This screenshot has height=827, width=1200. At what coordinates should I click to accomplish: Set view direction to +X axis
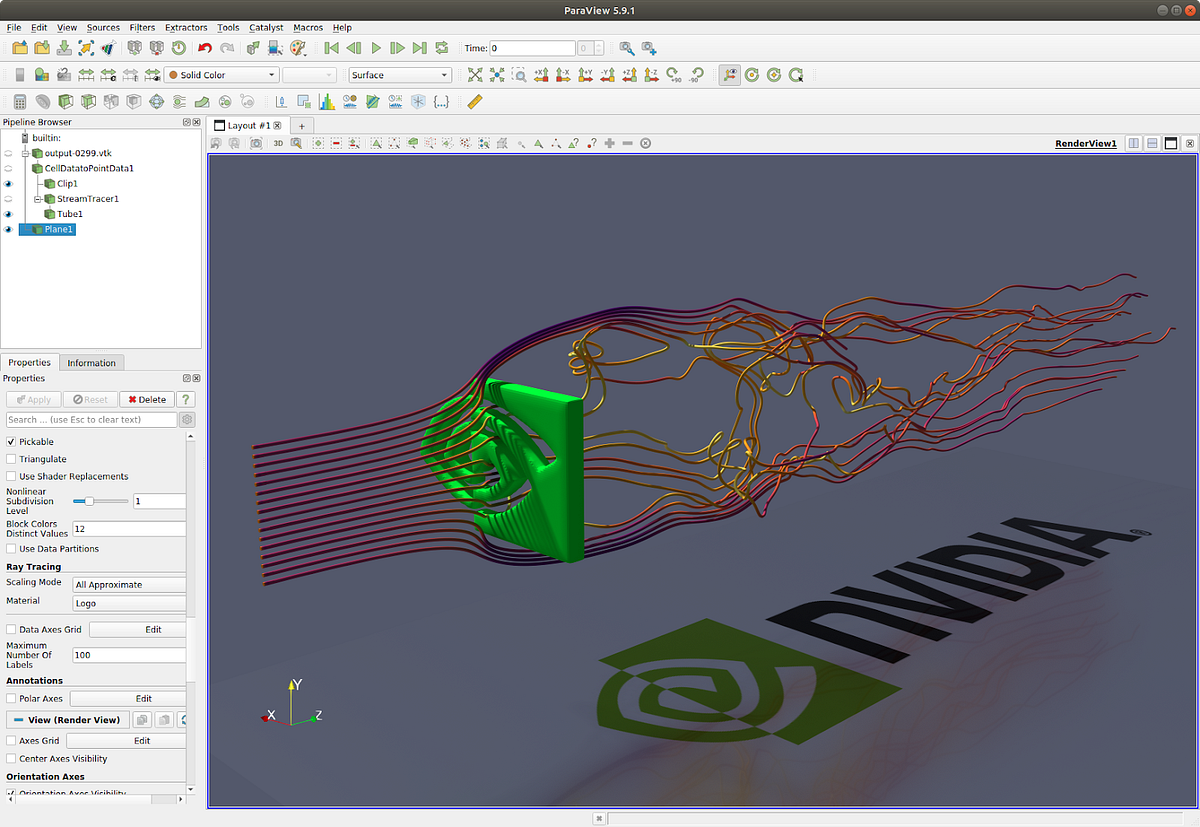pyautogui.click(x=540, y=74)
